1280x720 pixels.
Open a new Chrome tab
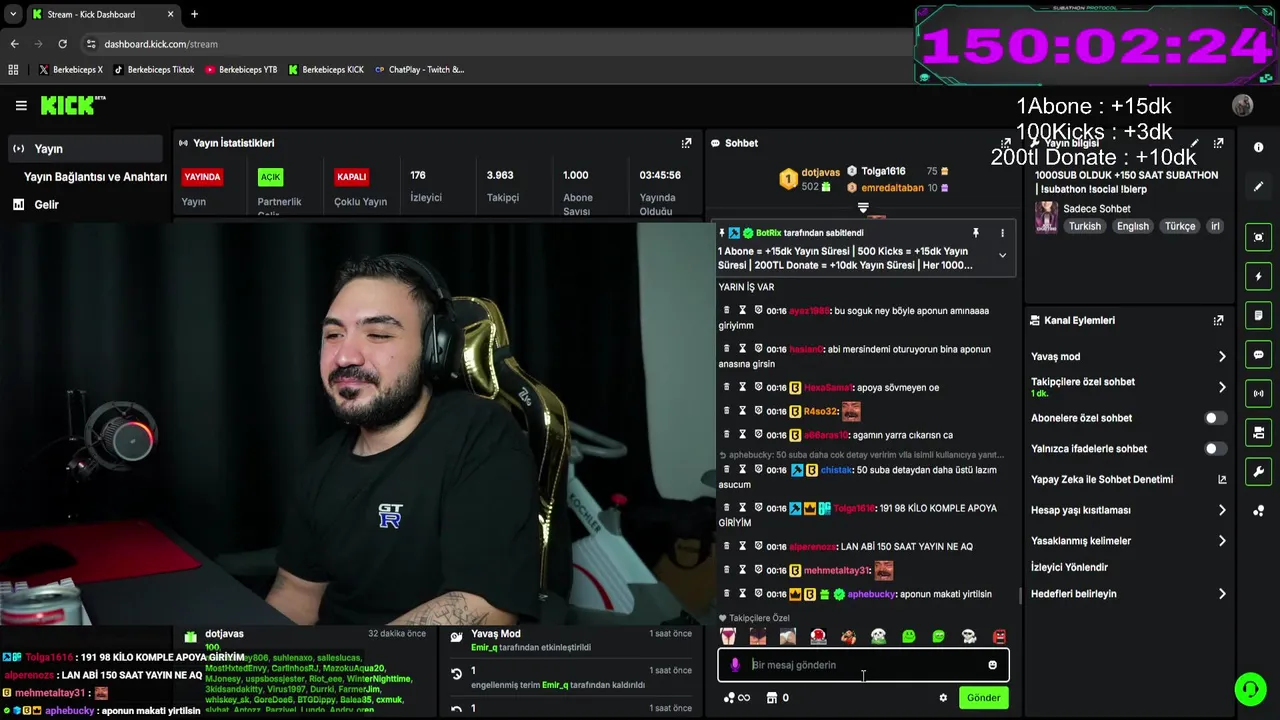(194, 14)
